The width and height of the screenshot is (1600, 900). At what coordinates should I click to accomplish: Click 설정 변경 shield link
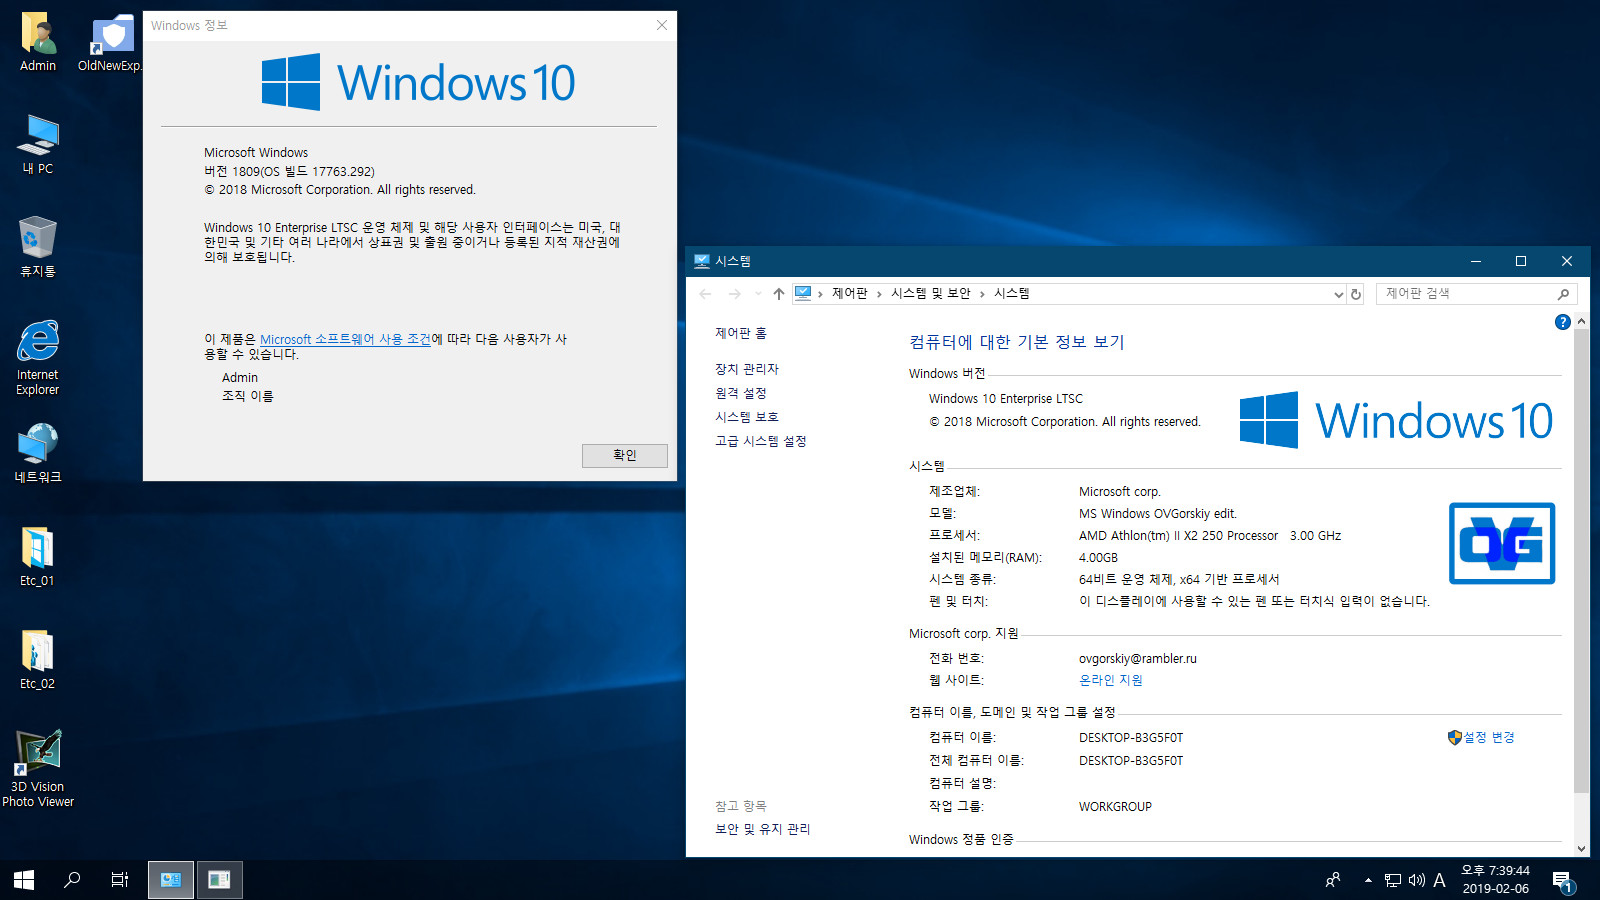tap(1481, 737)
